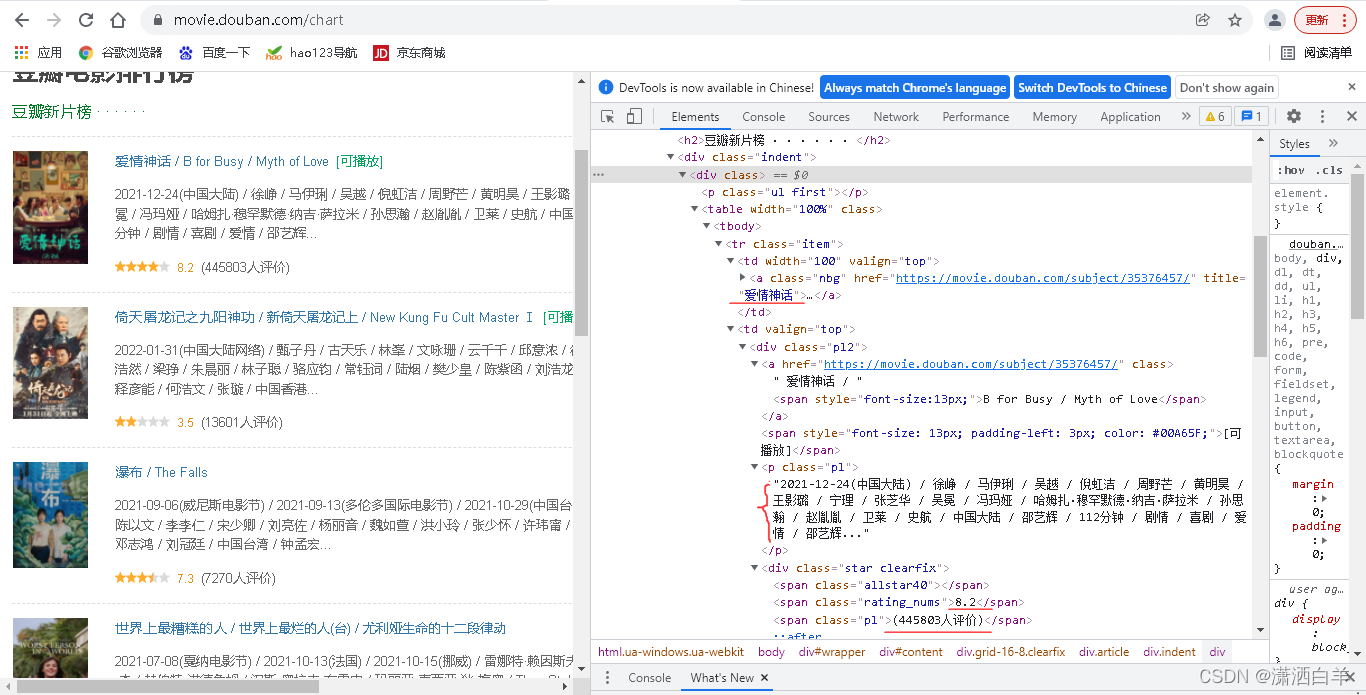Open the 爱情神话 movie title link

pyautogui.click(x=222, y=161)
